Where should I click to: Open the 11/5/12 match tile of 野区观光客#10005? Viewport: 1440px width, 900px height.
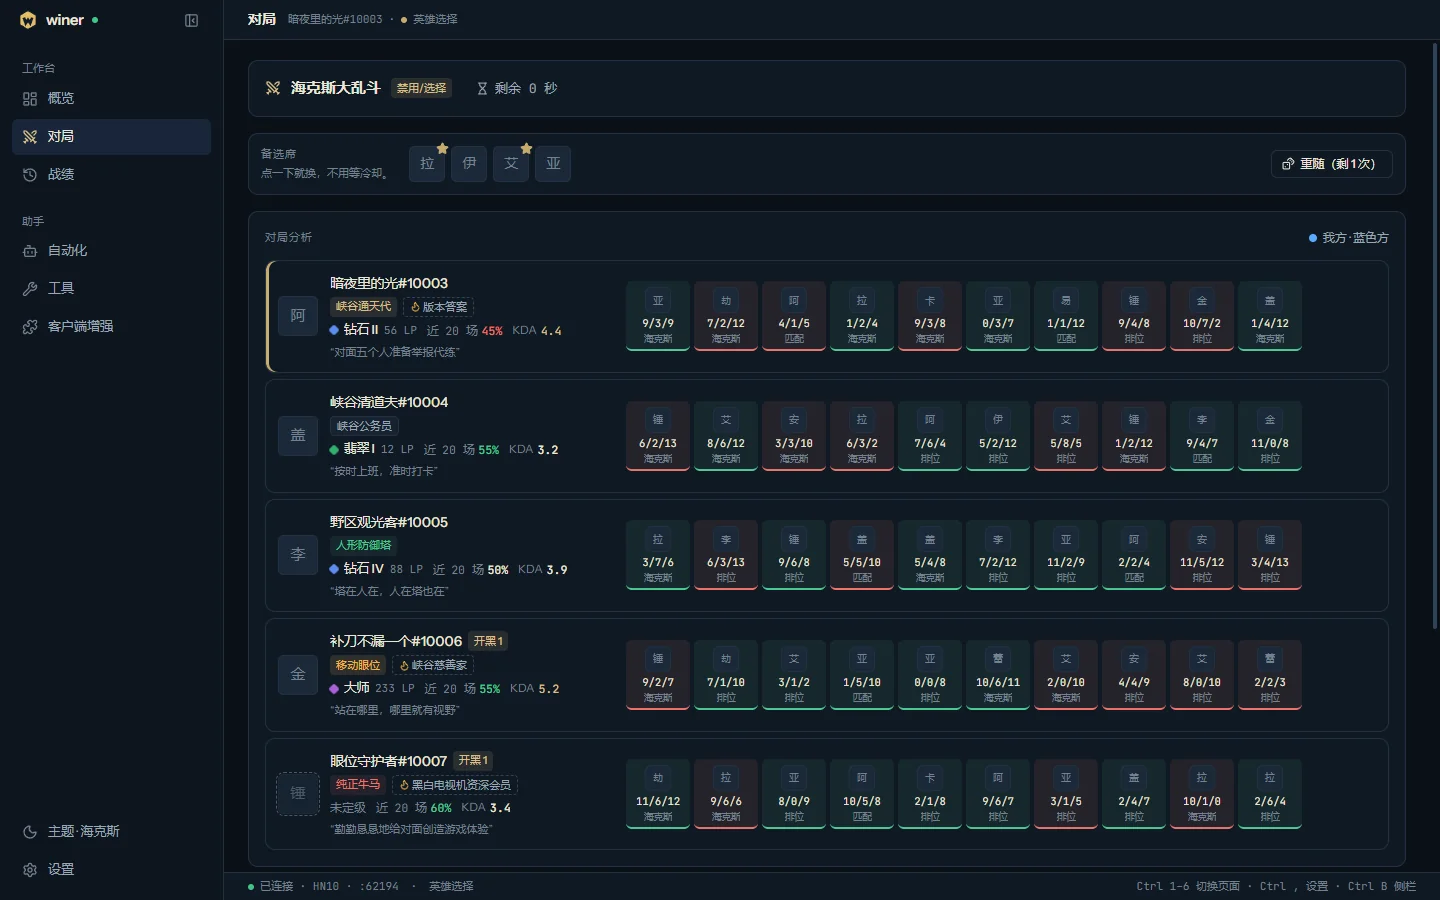[1202, 554]
